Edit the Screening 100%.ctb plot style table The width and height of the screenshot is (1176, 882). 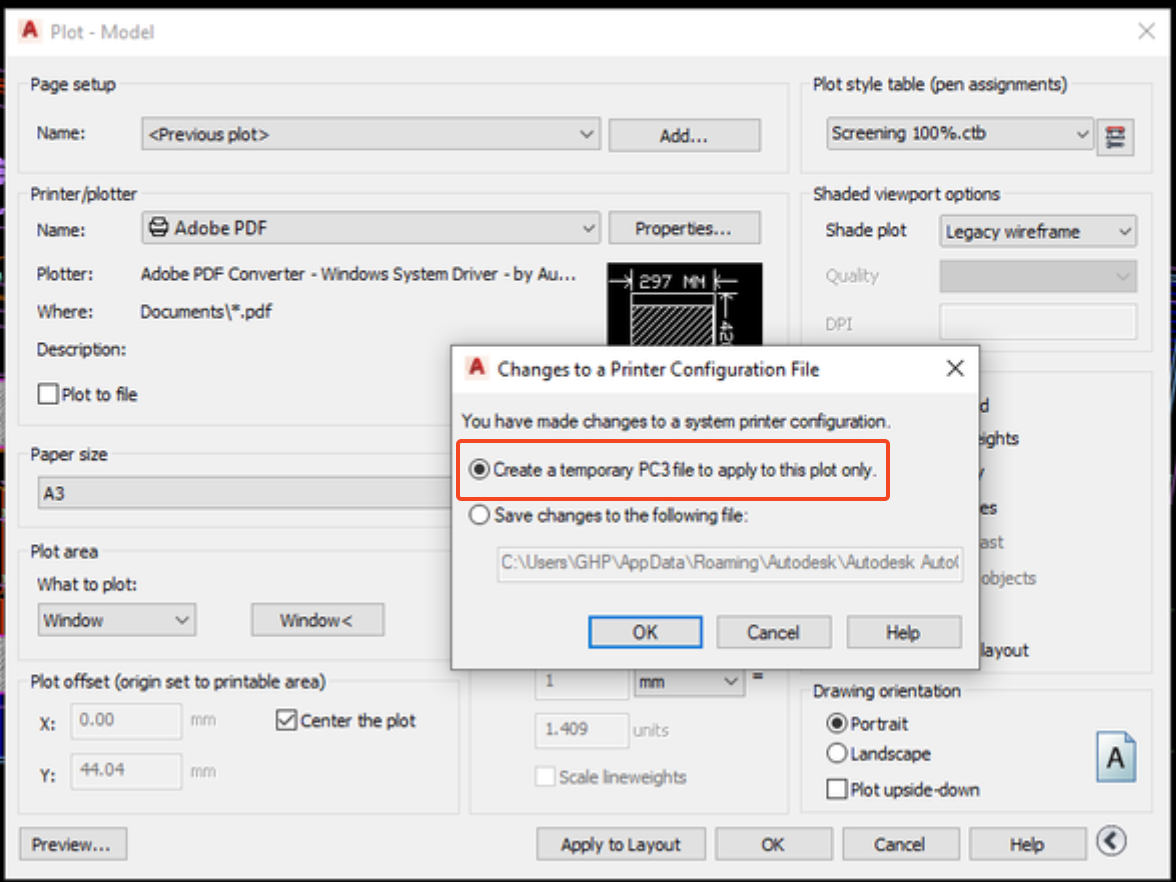tap(1115, 137)
